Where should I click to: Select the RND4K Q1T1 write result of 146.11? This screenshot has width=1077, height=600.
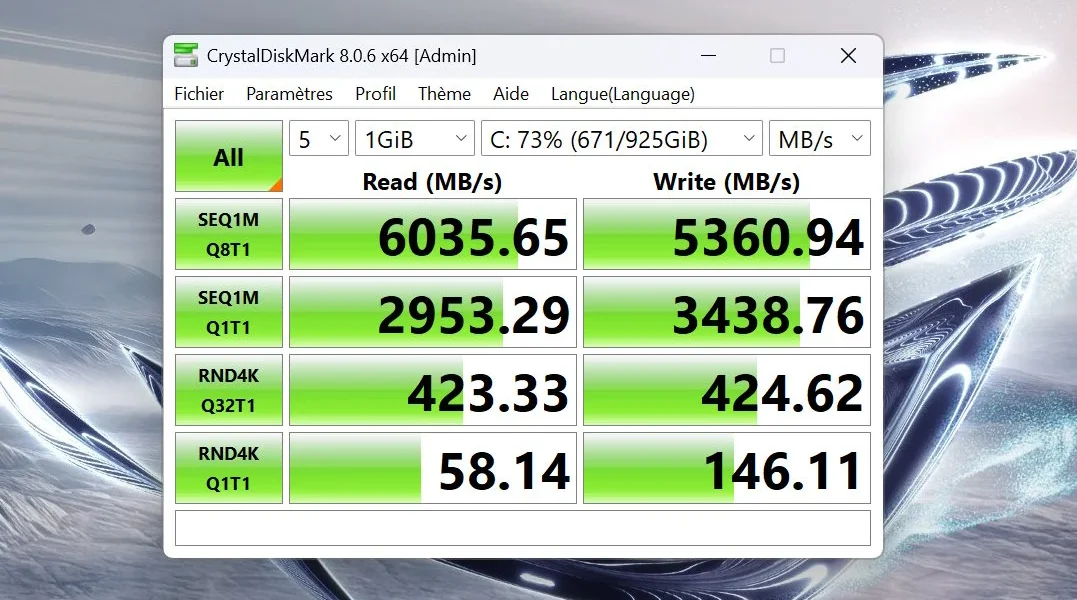pyautogui.click(x=726, y=467)
